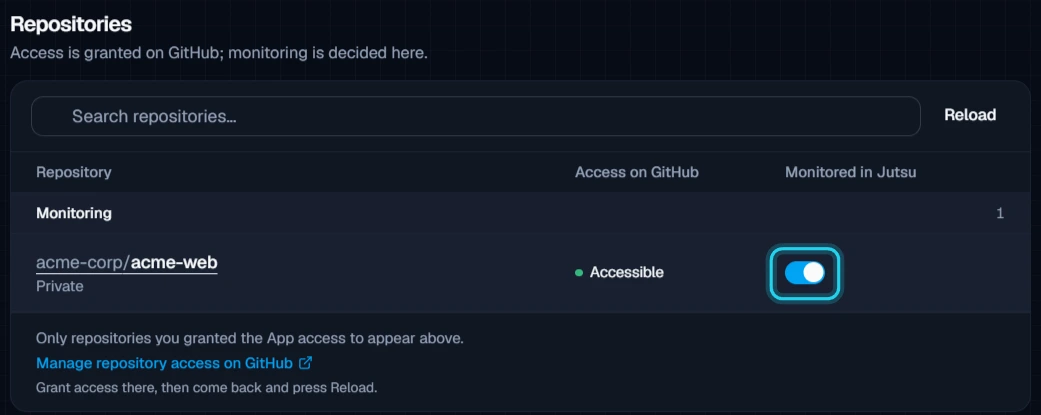Click the Access on GitHub column header
1041x415 pixels.
point(637,172)
